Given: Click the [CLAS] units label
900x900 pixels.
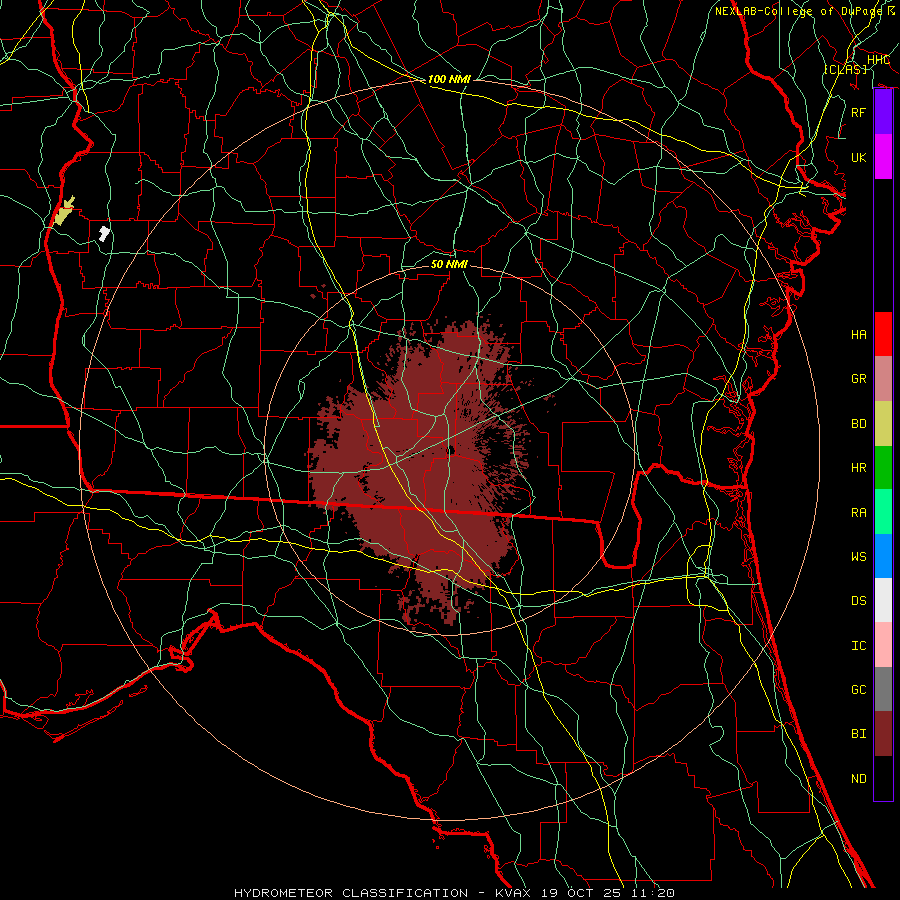Looking at the screenshot, I should [x=845, y=69].
